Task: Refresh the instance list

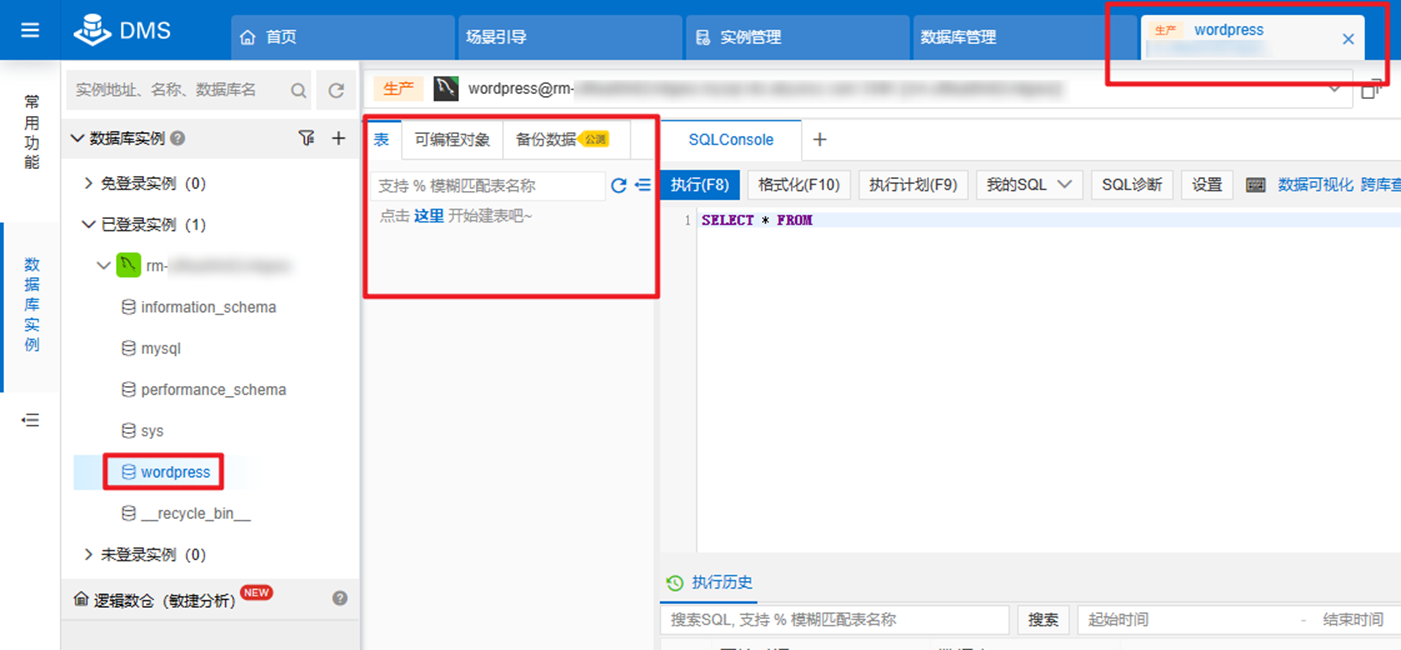Action: (336, 90)
